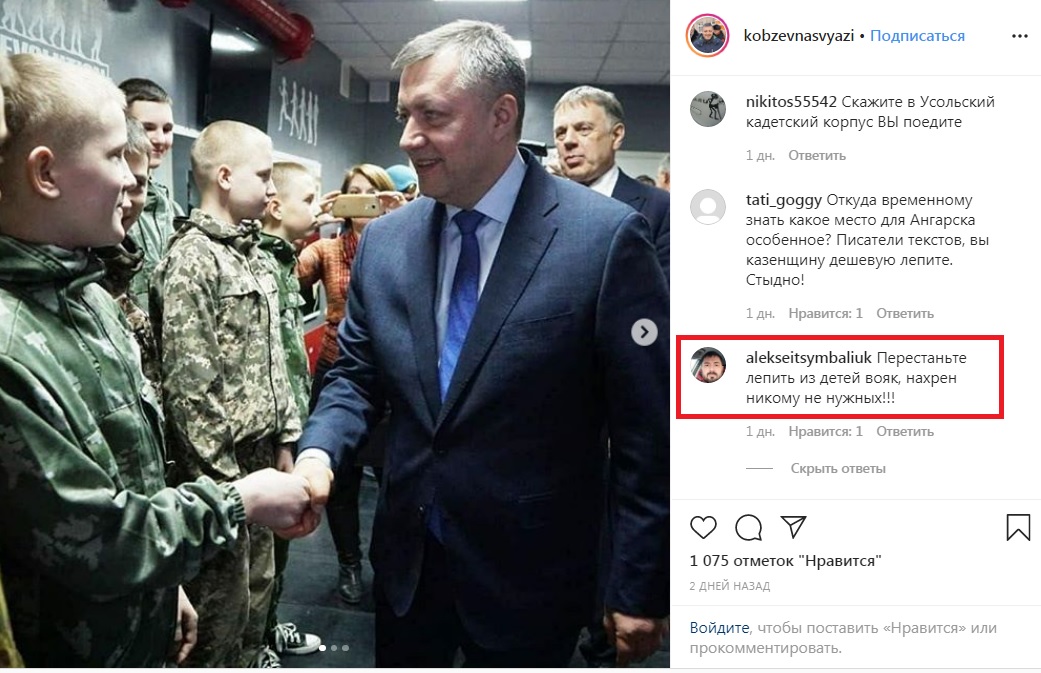1041x673 pixels.
Task: View likes on tati_goggy comment
Action: coord(825,313)
